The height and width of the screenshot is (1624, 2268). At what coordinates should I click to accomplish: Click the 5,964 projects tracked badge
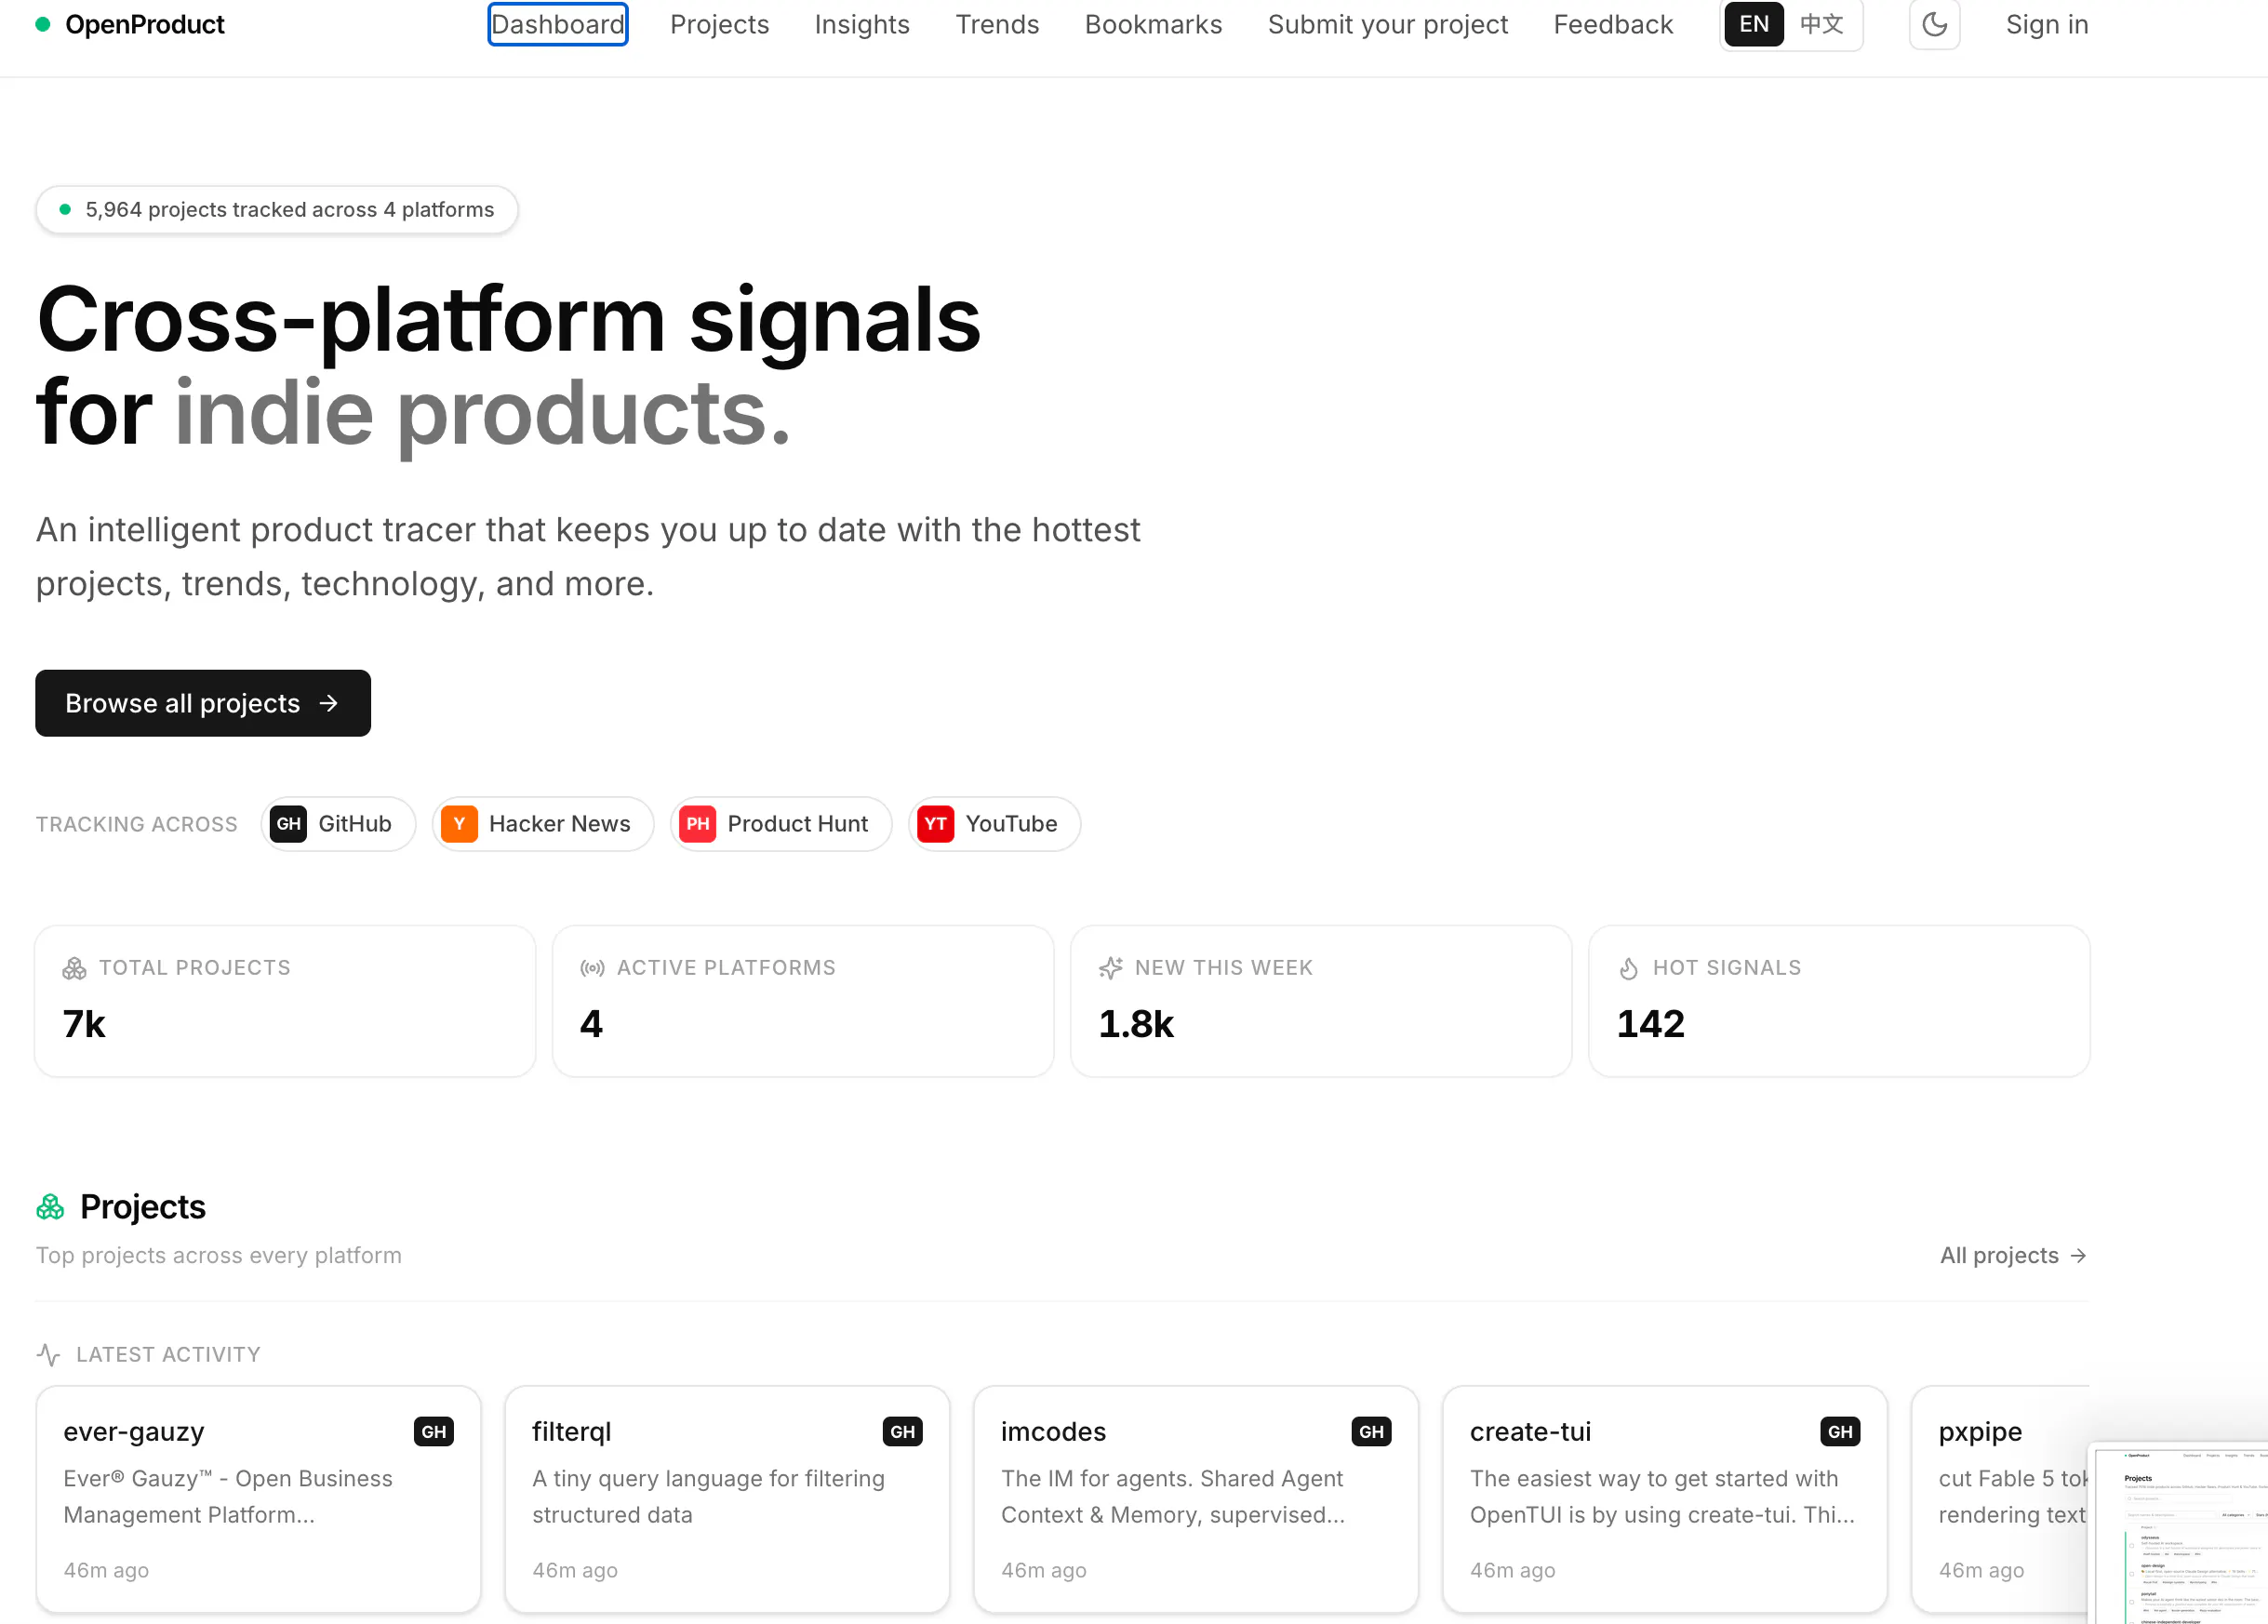pyautogui.click(x=277, y=210)
